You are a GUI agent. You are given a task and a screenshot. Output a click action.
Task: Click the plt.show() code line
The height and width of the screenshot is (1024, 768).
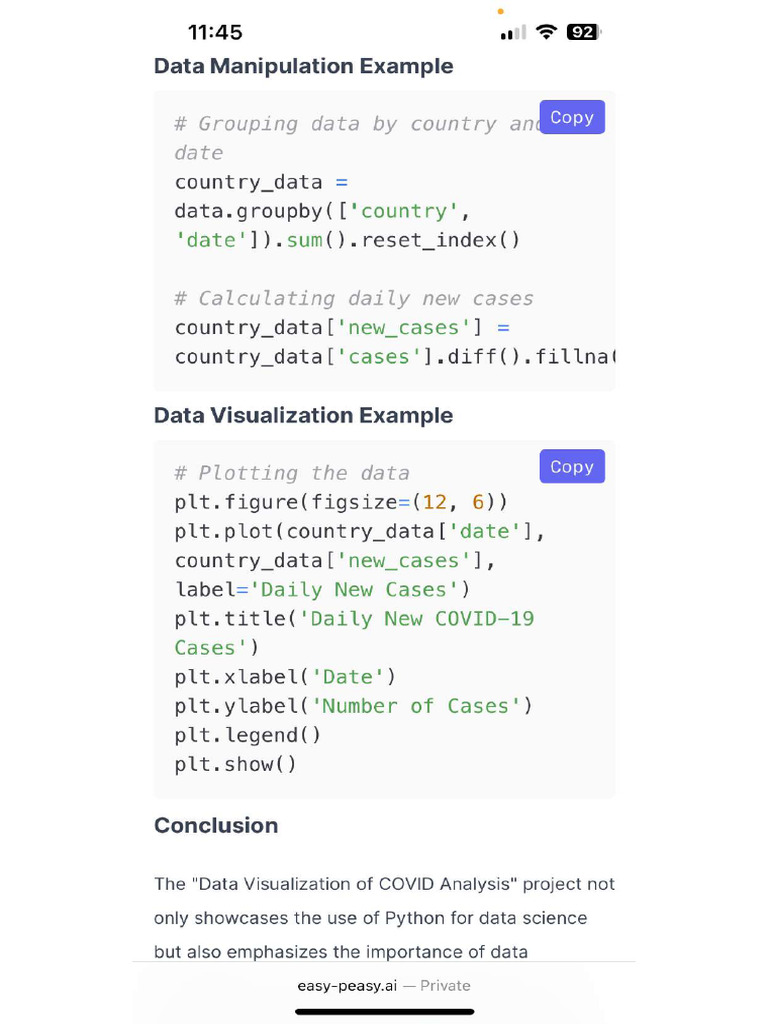click(235, 764)
